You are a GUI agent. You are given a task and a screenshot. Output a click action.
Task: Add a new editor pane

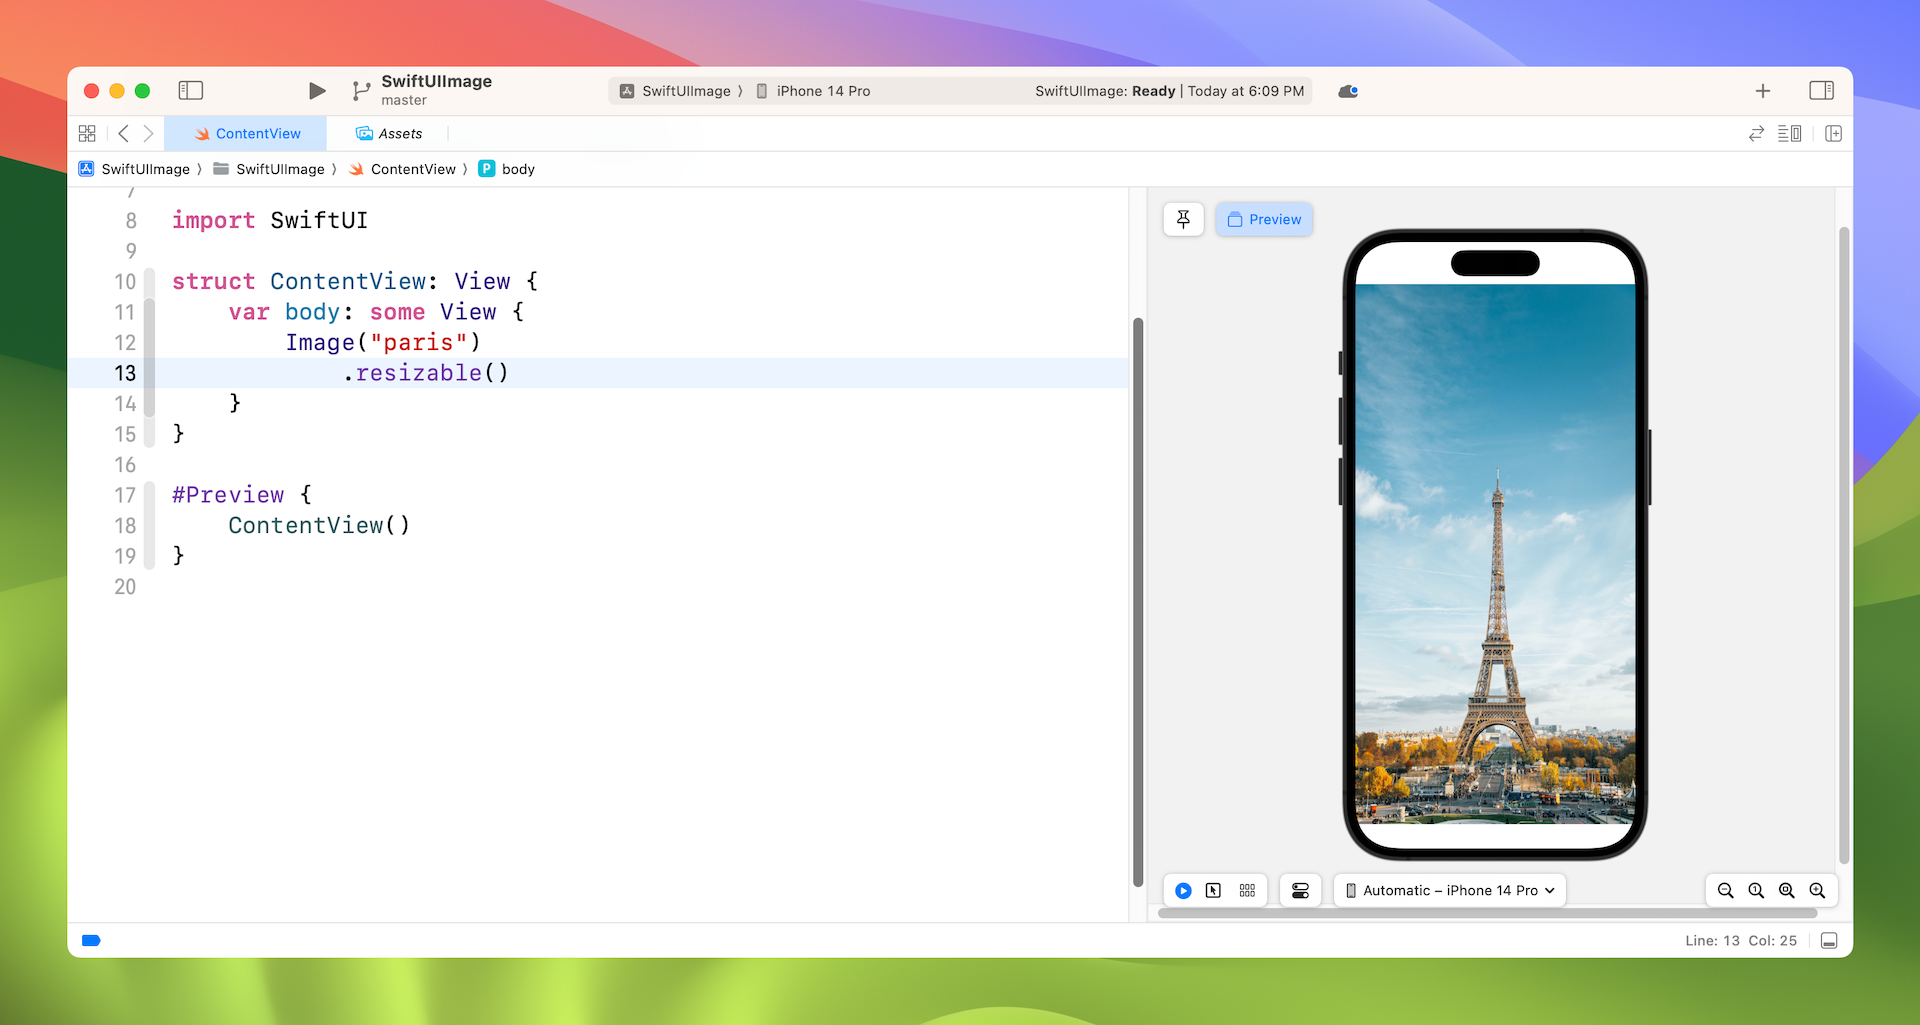click(x=1833, y=133)
